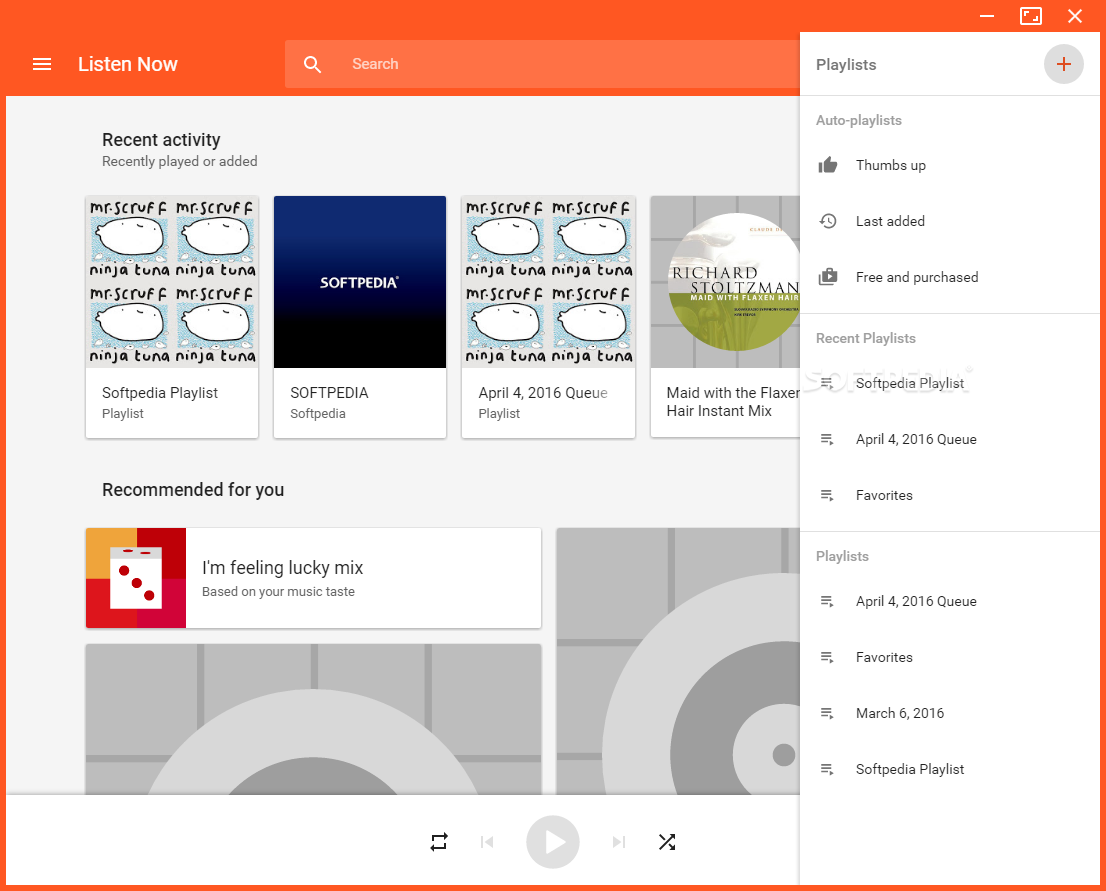
Task: Click playlist icon beside recent Softpedia Playlist
Action: click(827, 383)
